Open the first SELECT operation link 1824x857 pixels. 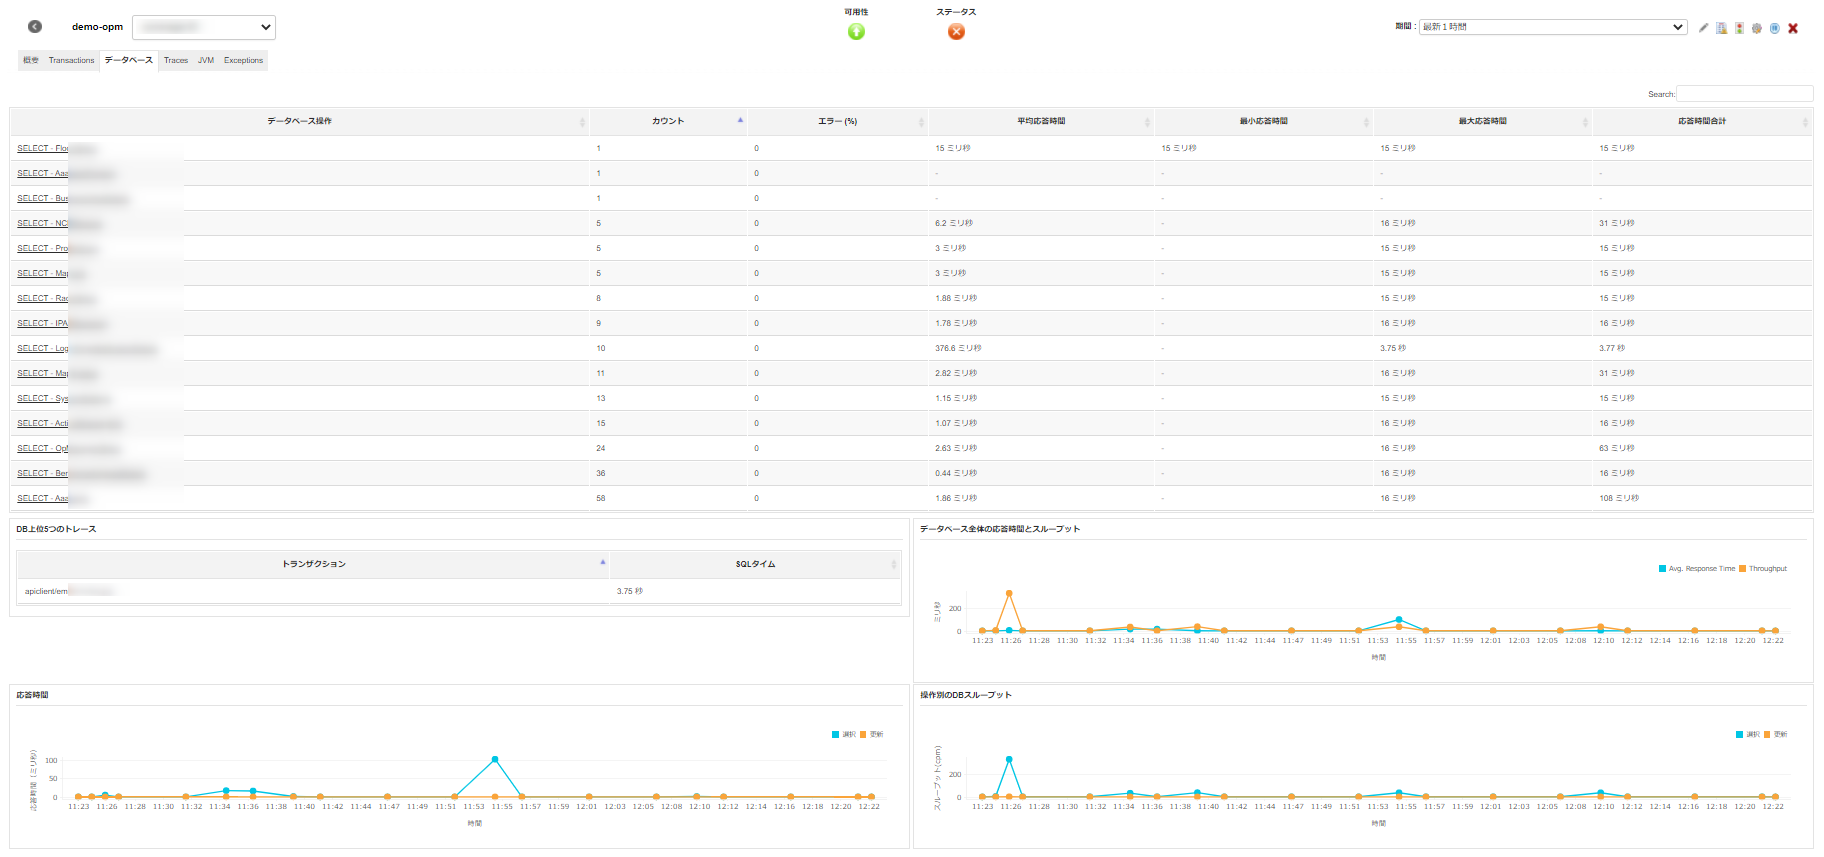(x=43, y=149)
